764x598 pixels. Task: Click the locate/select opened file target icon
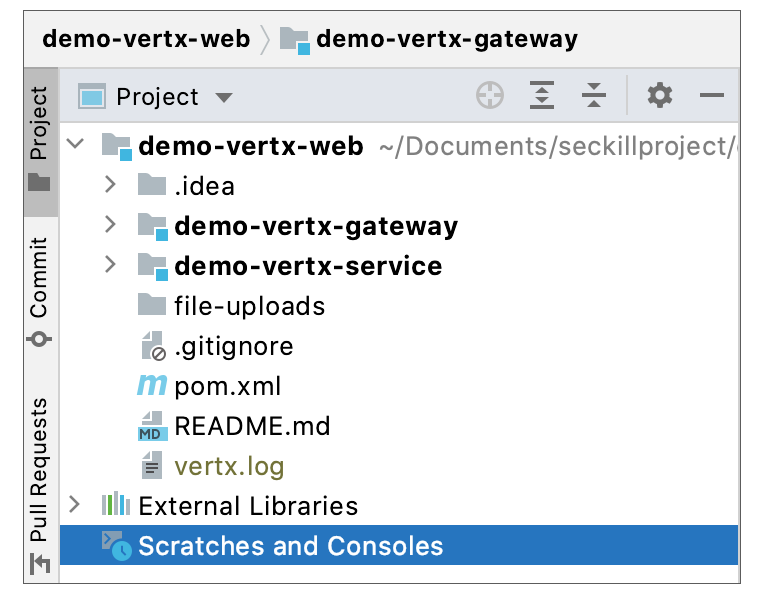(x=489, y=96)
